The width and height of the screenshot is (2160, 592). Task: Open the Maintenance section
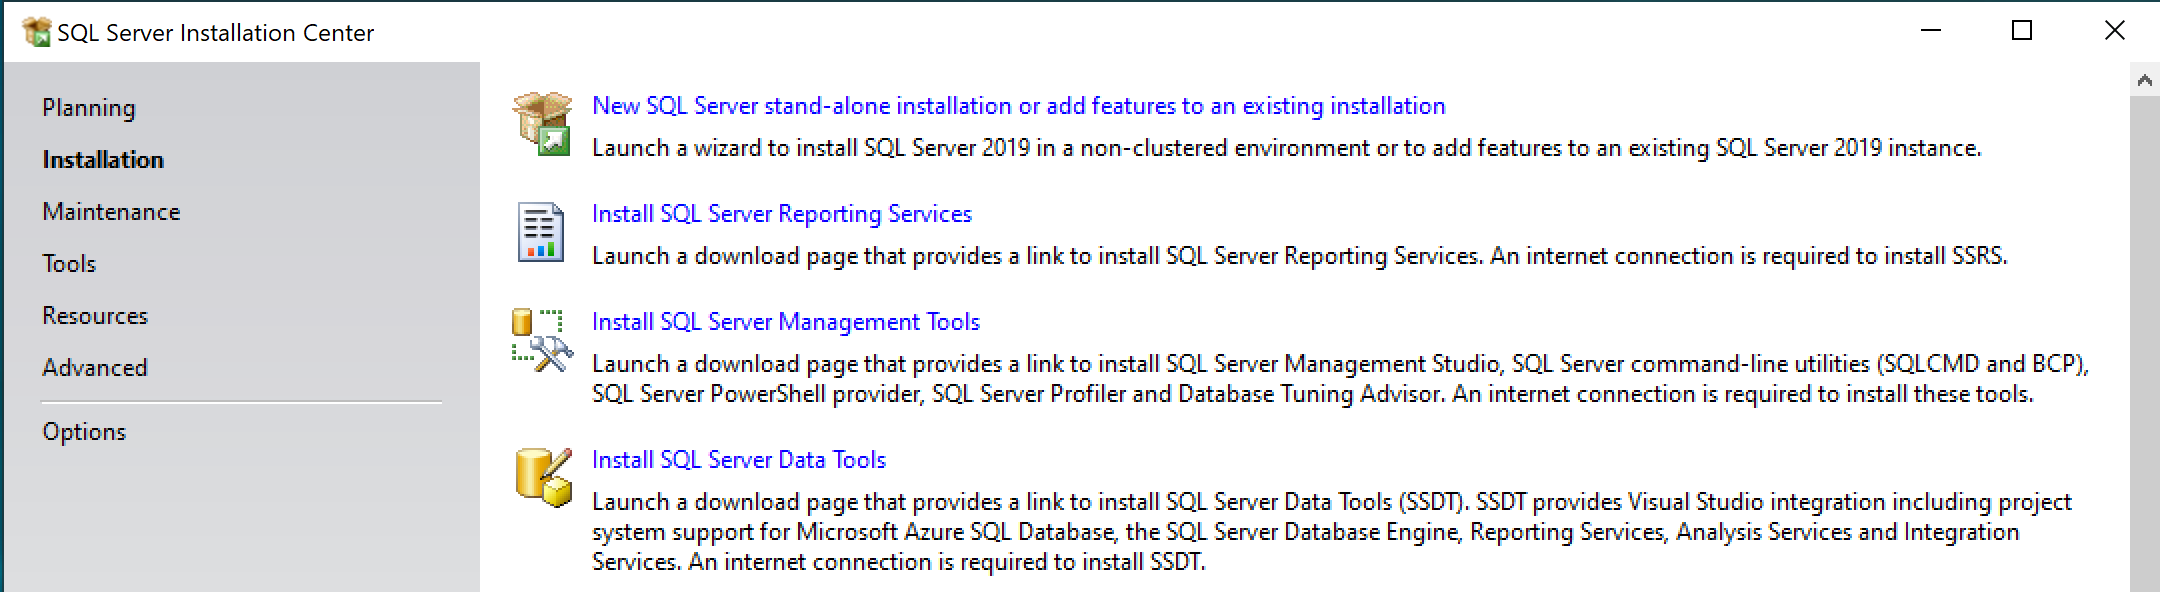(x=111, y=211)
